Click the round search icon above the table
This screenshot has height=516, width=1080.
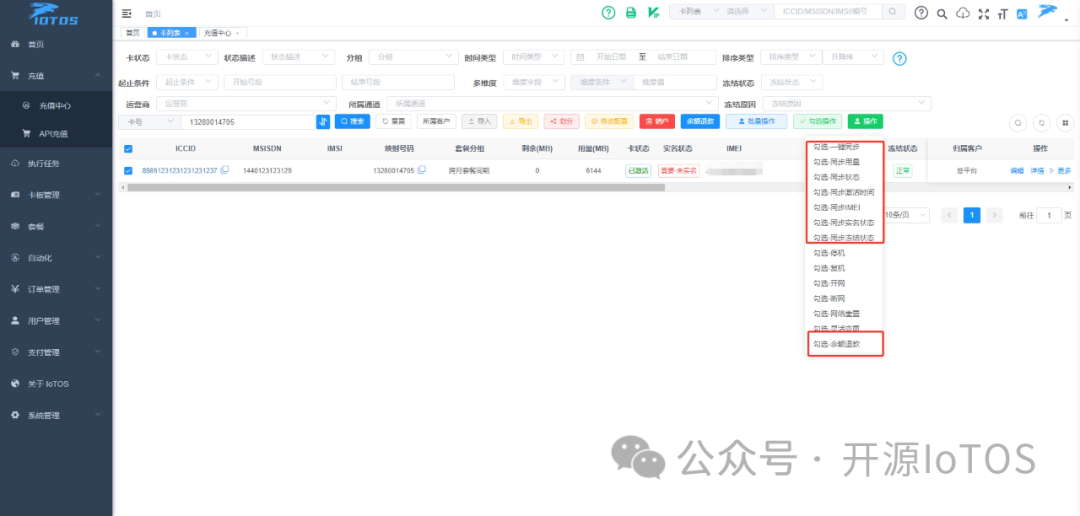[1018, 123]
